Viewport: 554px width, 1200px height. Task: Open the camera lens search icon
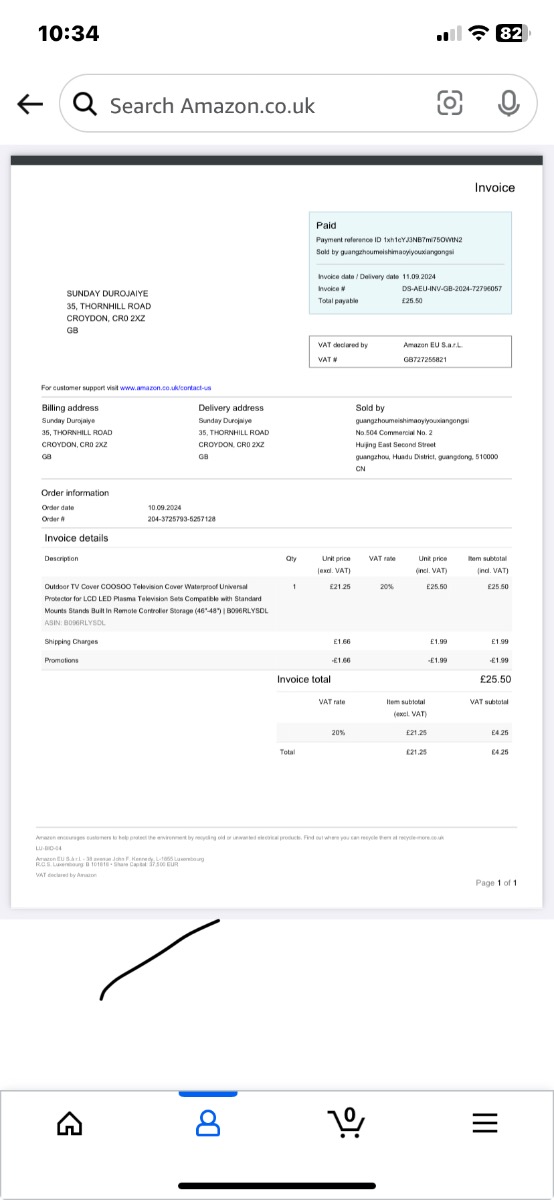(450, 103)
